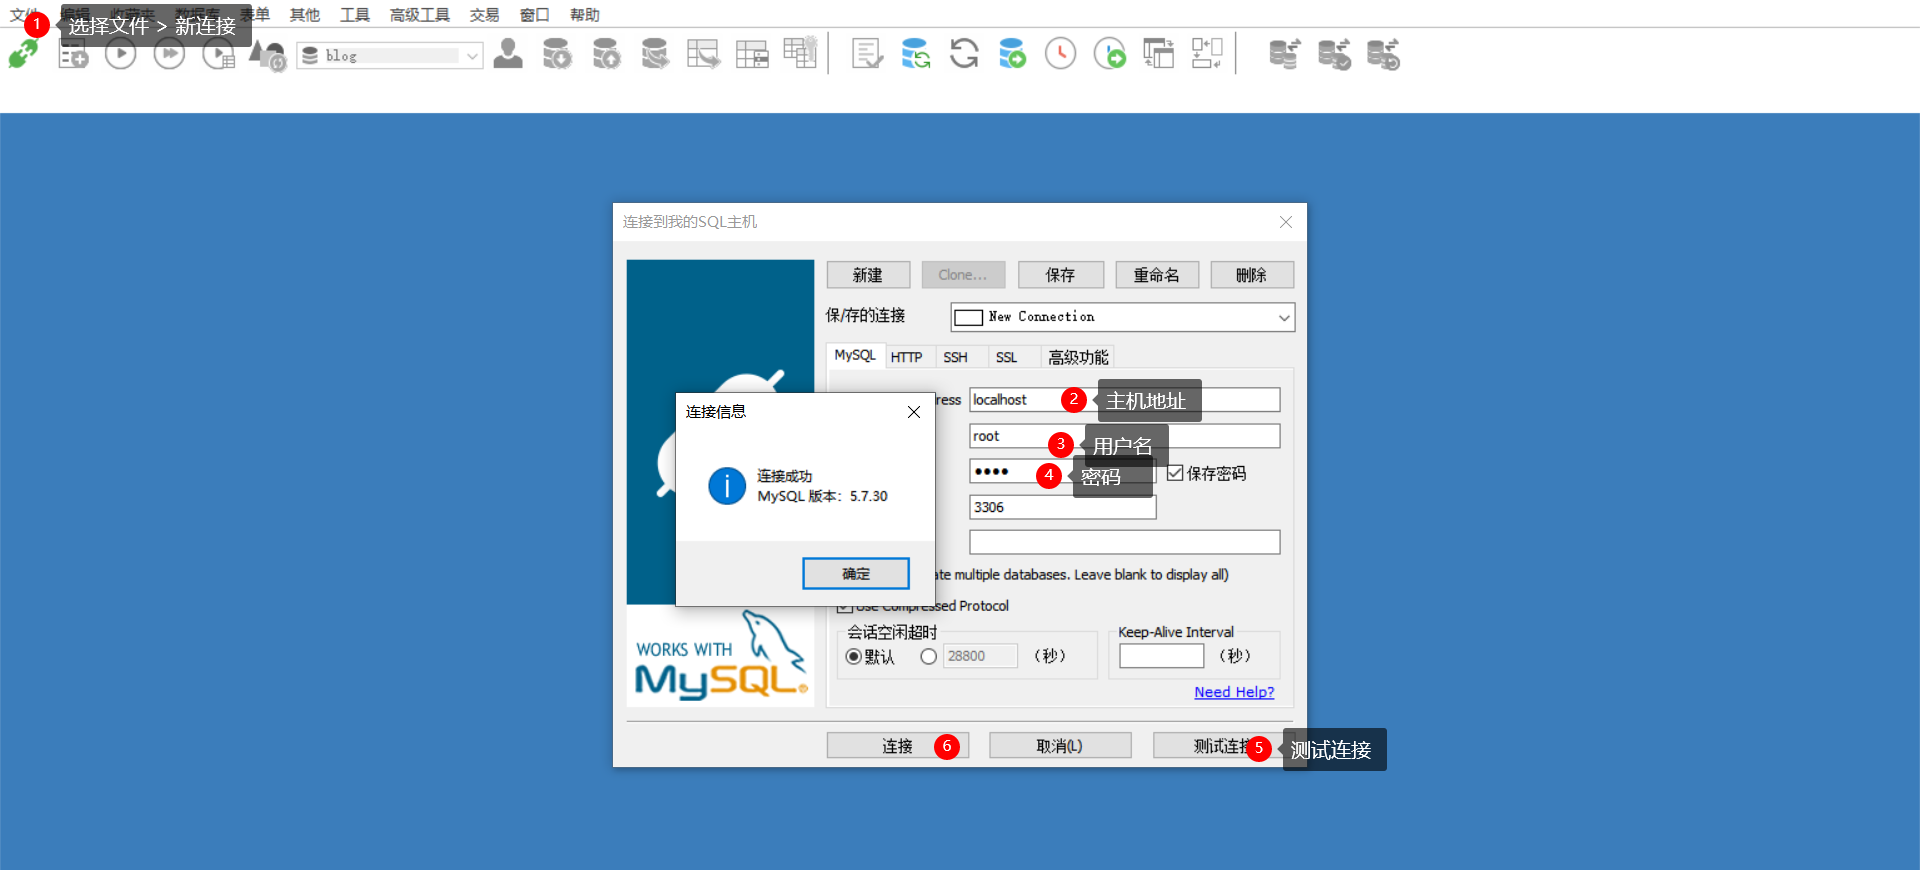Click the 测试连接 button
Viewport: 1920px width, 870px height.
coord(1222,746)
